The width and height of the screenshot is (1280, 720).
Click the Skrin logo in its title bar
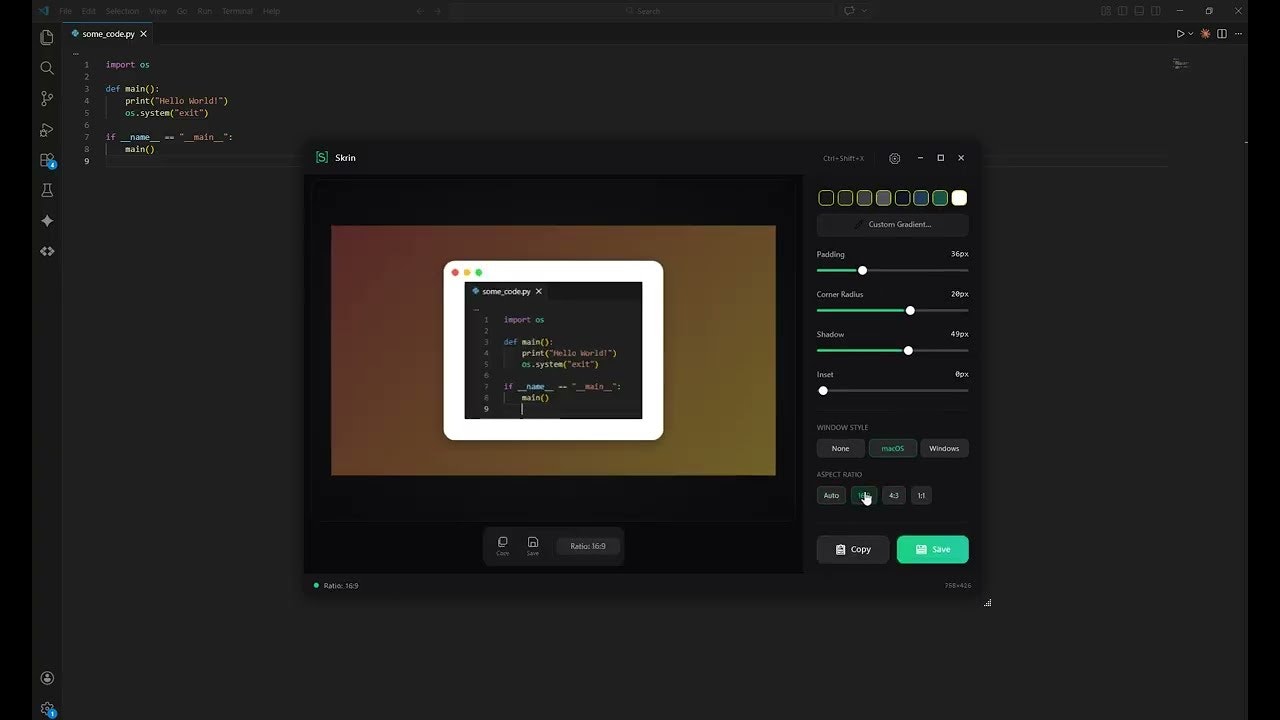(322, 158)
